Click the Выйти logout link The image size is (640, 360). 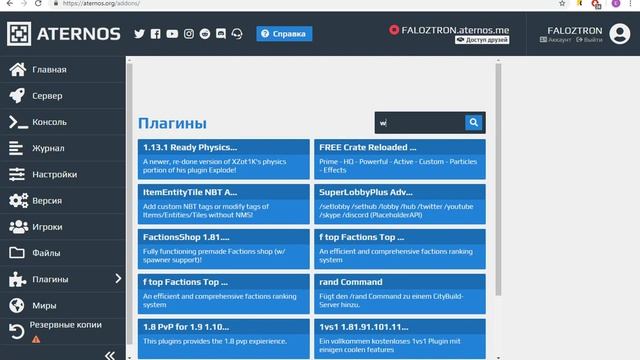pos(589,40)
